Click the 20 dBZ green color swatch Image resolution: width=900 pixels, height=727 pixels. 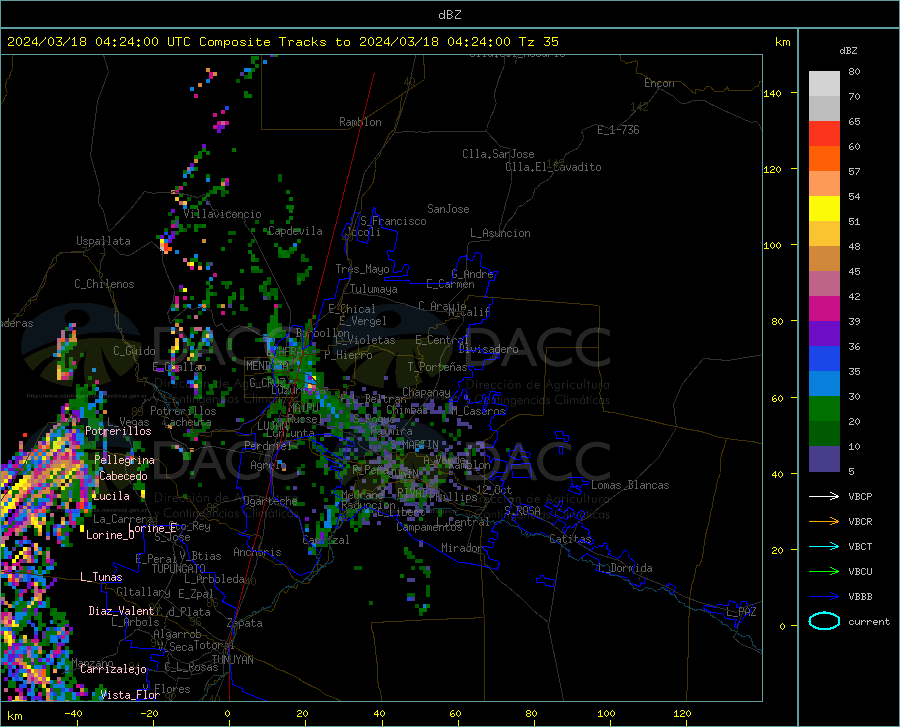pyautogui.click(x=824, y=409)
